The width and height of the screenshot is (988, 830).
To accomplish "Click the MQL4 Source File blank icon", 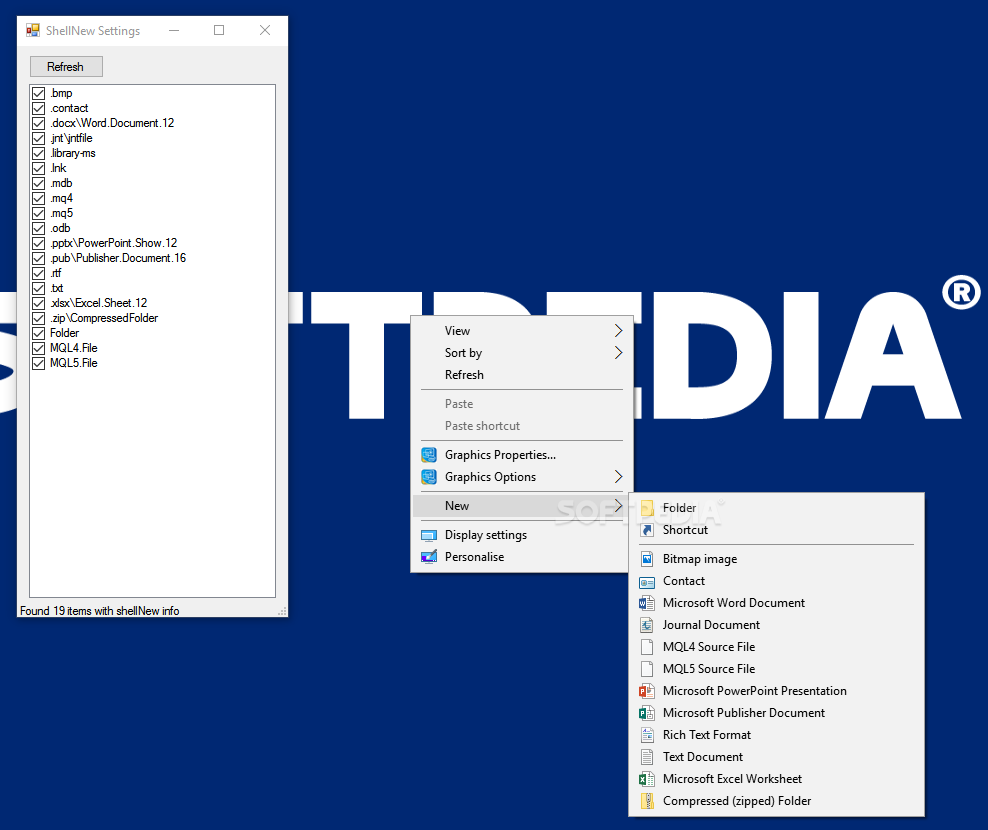I will coord(647,647).
